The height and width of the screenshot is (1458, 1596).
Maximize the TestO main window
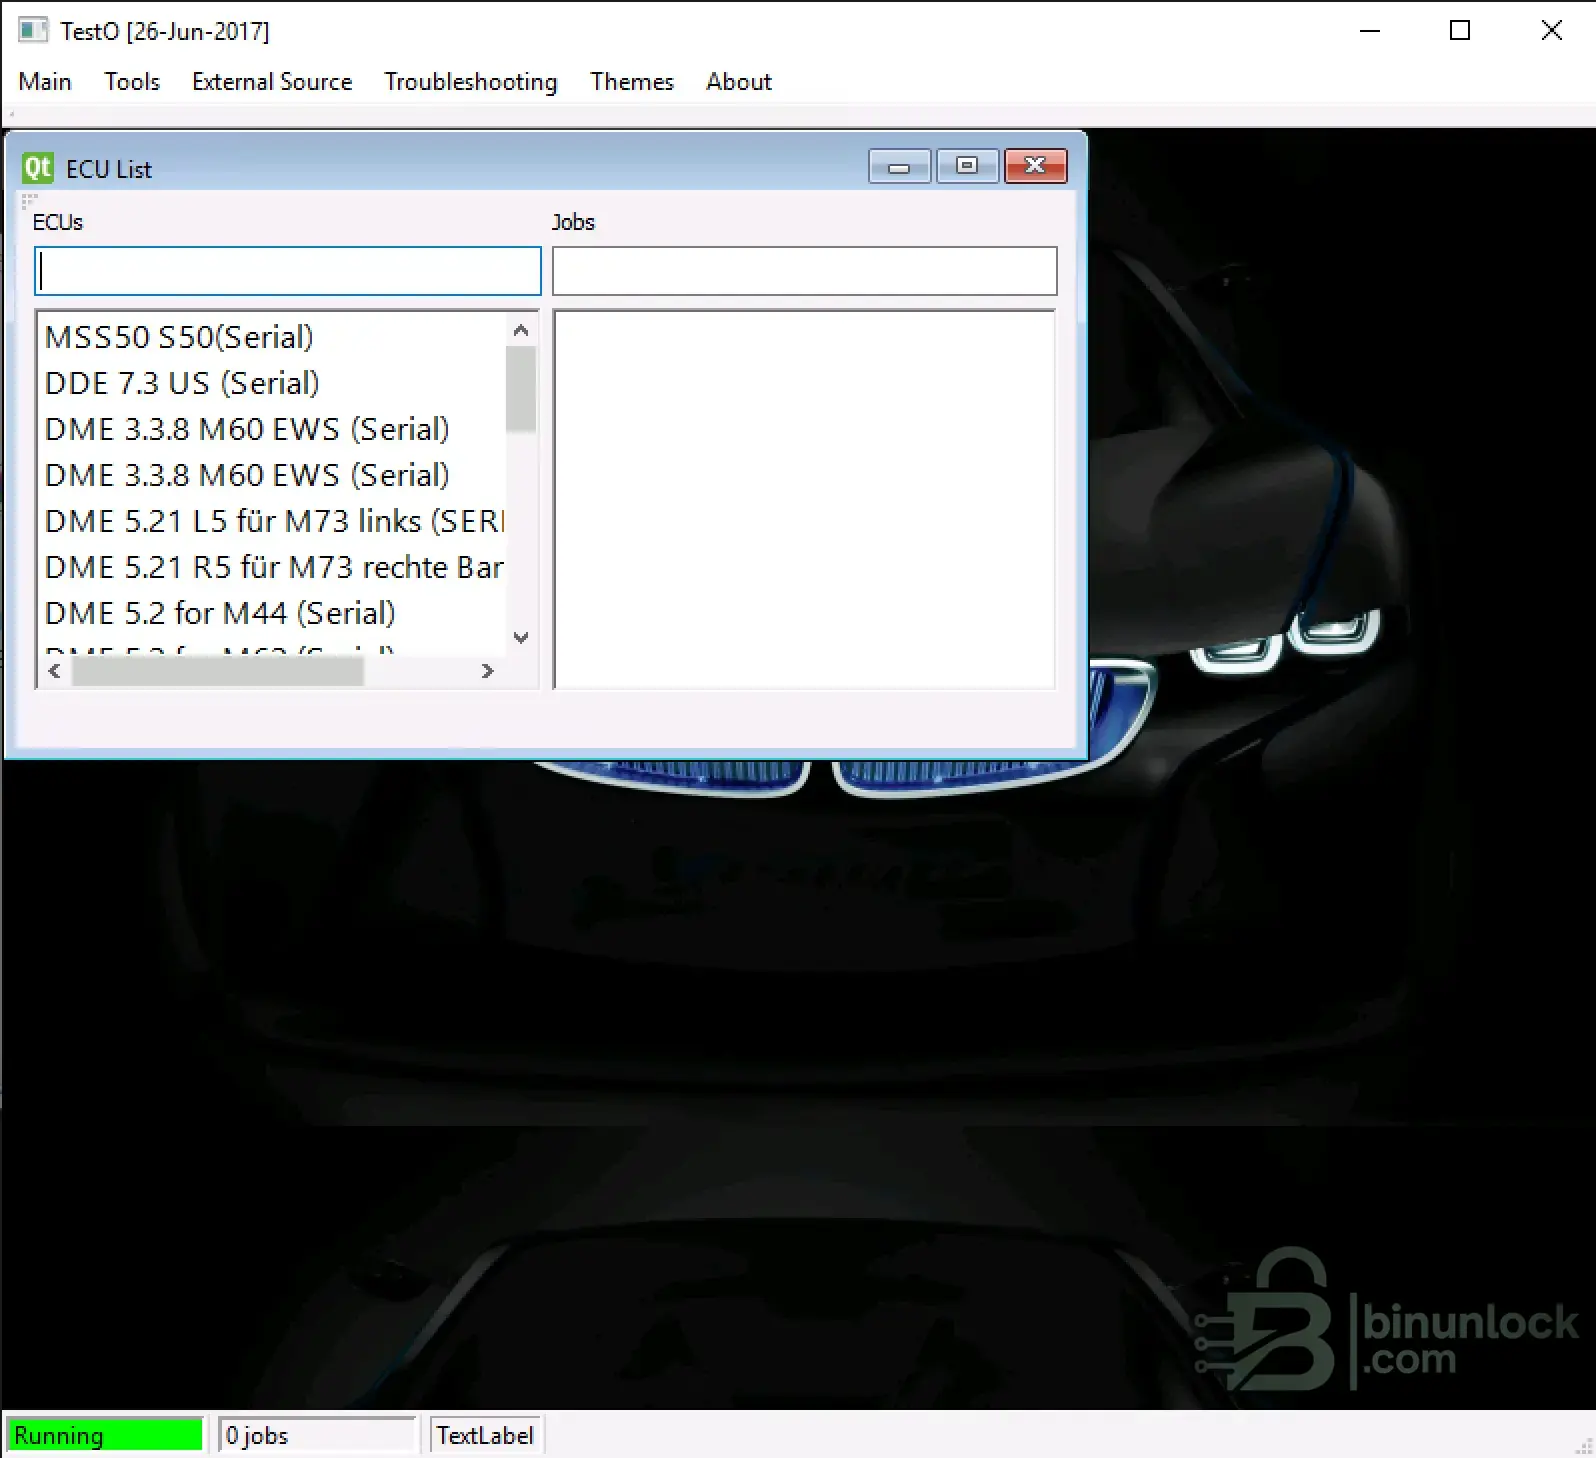[1460, 31]
